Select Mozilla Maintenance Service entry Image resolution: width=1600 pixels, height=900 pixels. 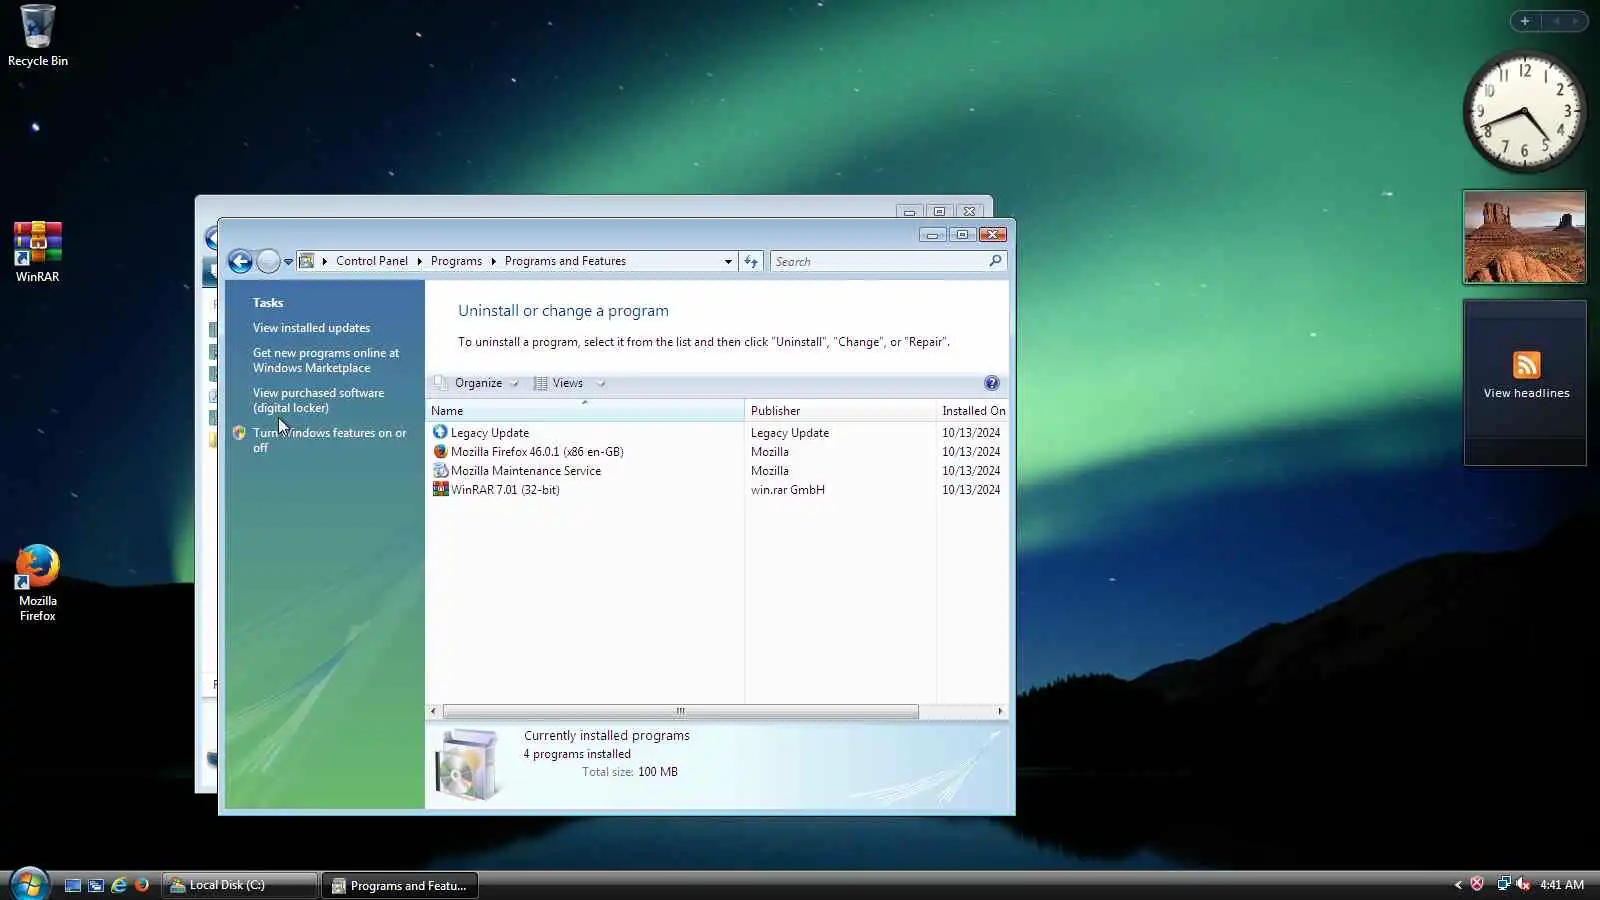(716, 471)
